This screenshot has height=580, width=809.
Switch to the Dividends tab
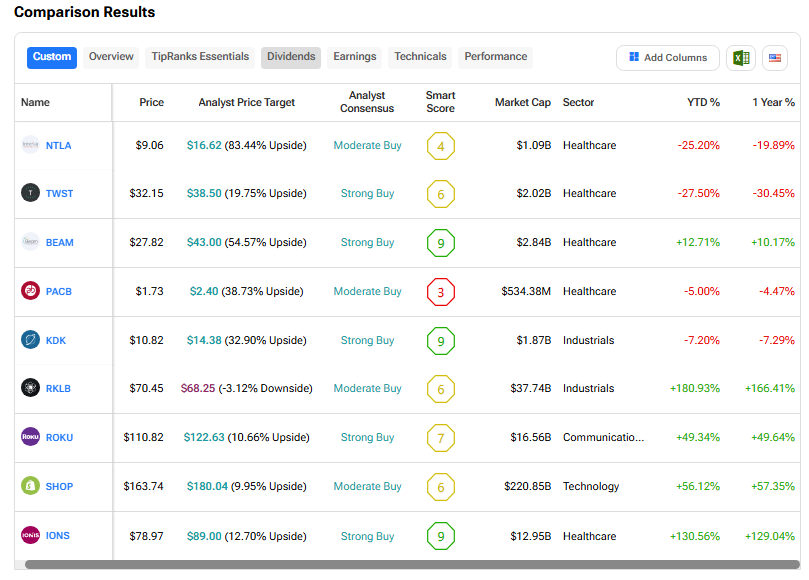tap(291, 57)
